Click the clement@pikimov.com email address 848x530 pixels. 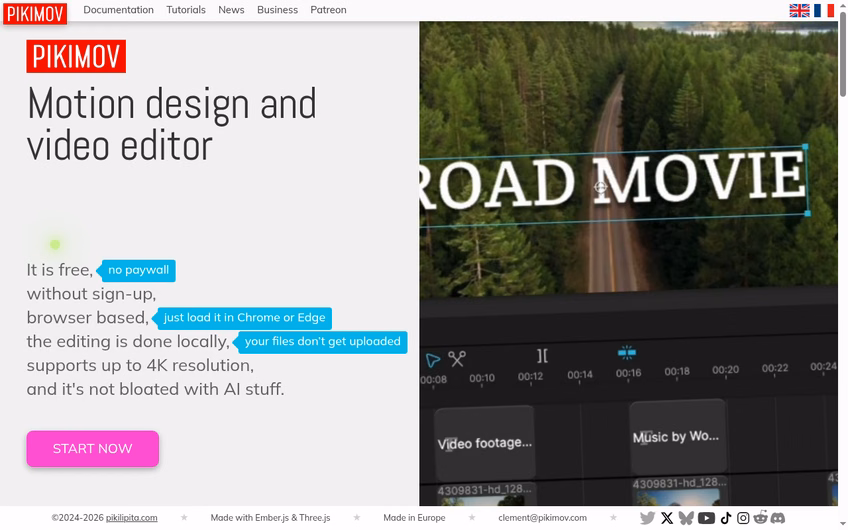click(x=542, y=518)
